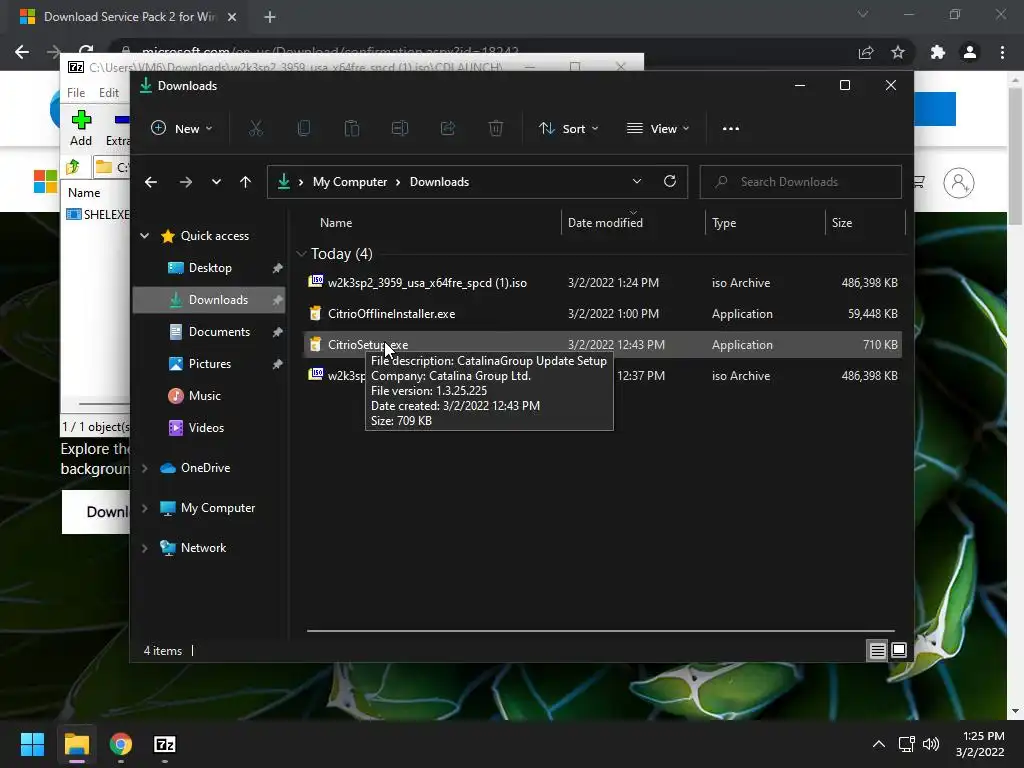Click the Rename icon in Explorer toolbar
Screen dimensions: 1024x768
point(400,129)
